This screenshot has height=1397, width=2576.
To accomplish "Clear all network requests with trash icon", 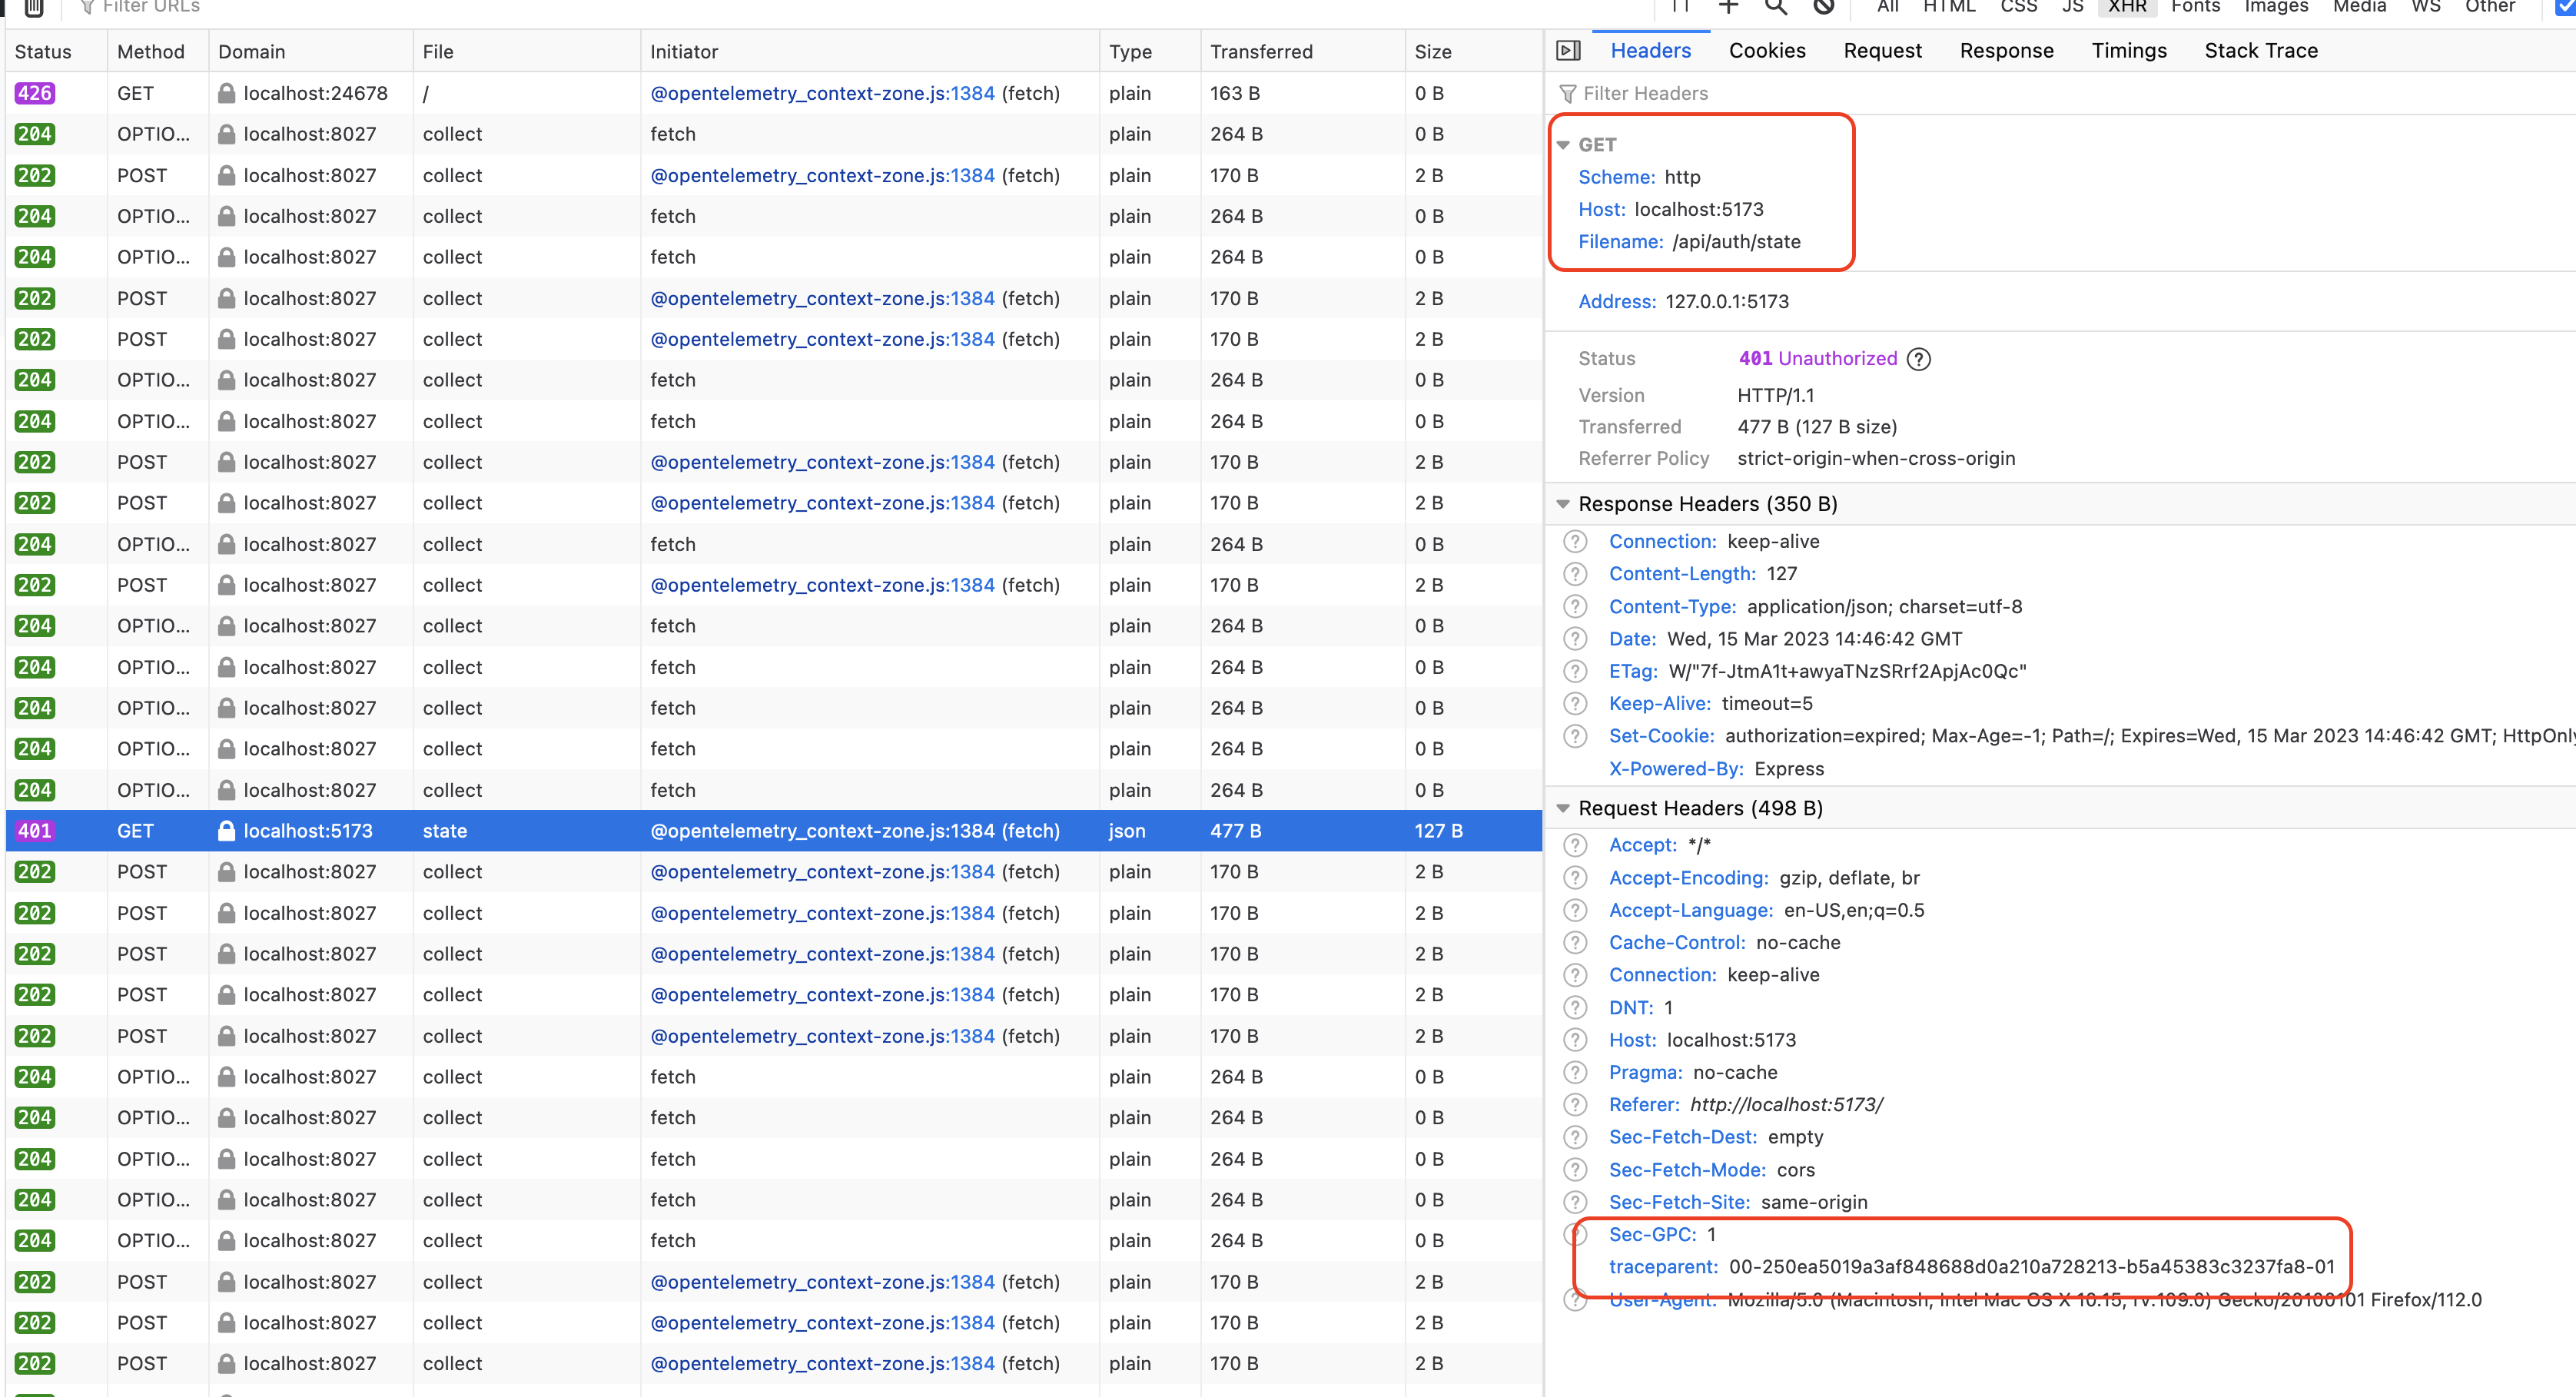I will [x=33, y=8].
